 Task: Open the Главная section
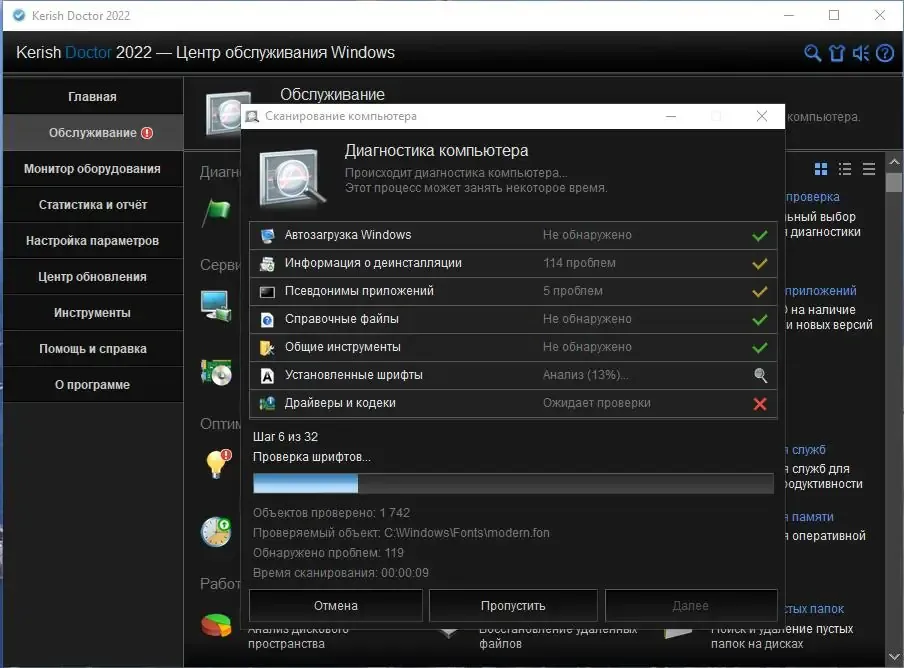pos(93,96)
